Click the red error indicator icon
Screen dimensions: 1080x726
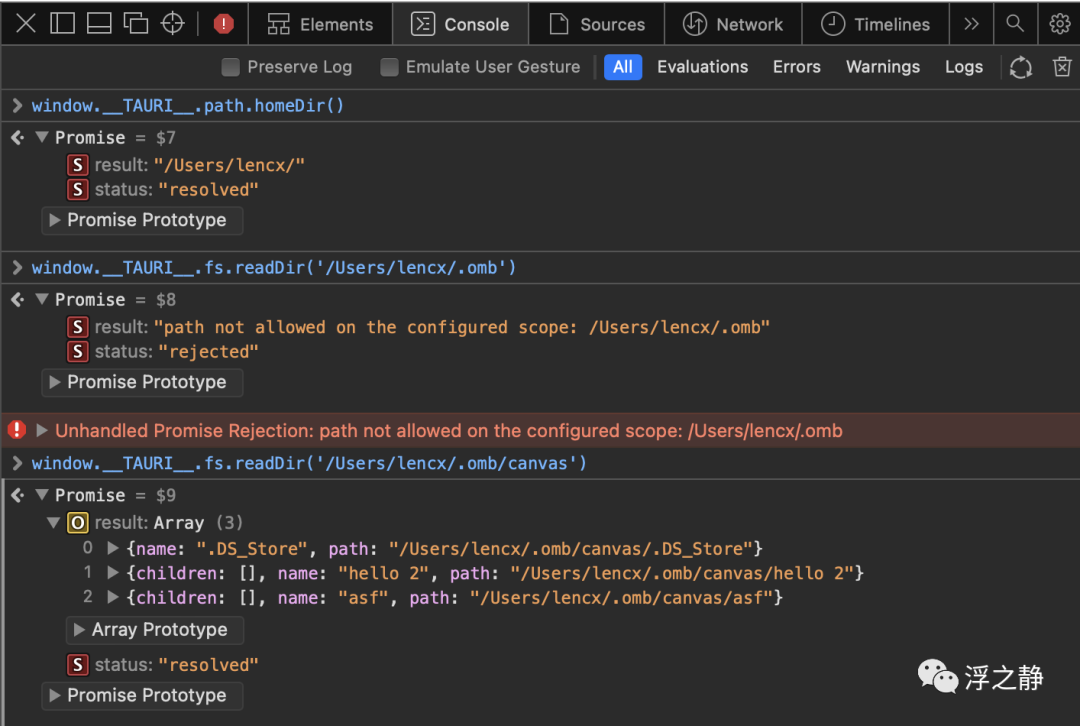pyautogui.click(x=224, y=24)
